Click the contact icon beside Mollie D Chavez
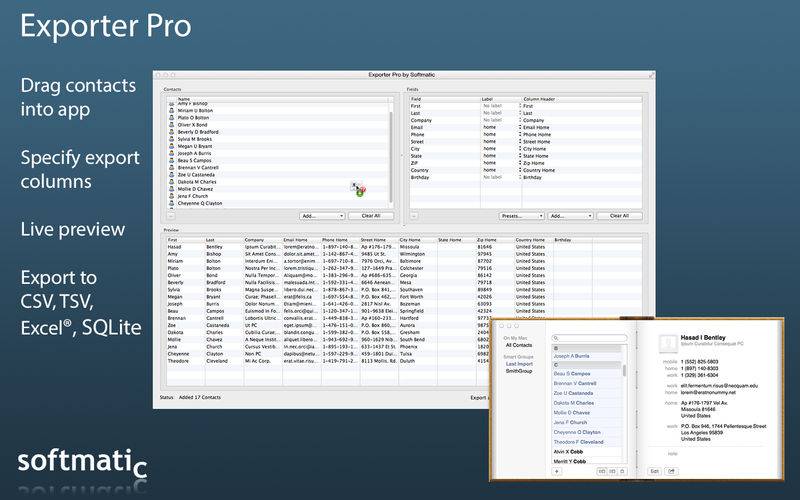 [x=171, y=189]
